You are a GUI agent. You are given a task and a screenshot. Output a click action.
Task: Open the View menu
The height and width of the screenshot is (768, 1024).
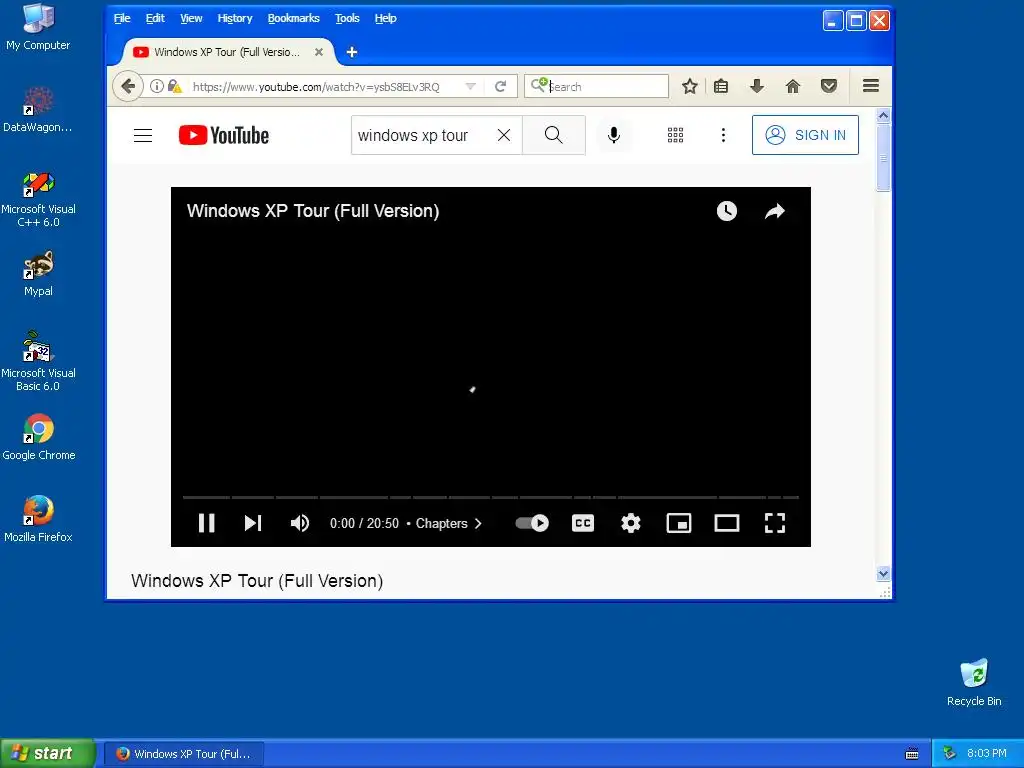tap(191, 18)
